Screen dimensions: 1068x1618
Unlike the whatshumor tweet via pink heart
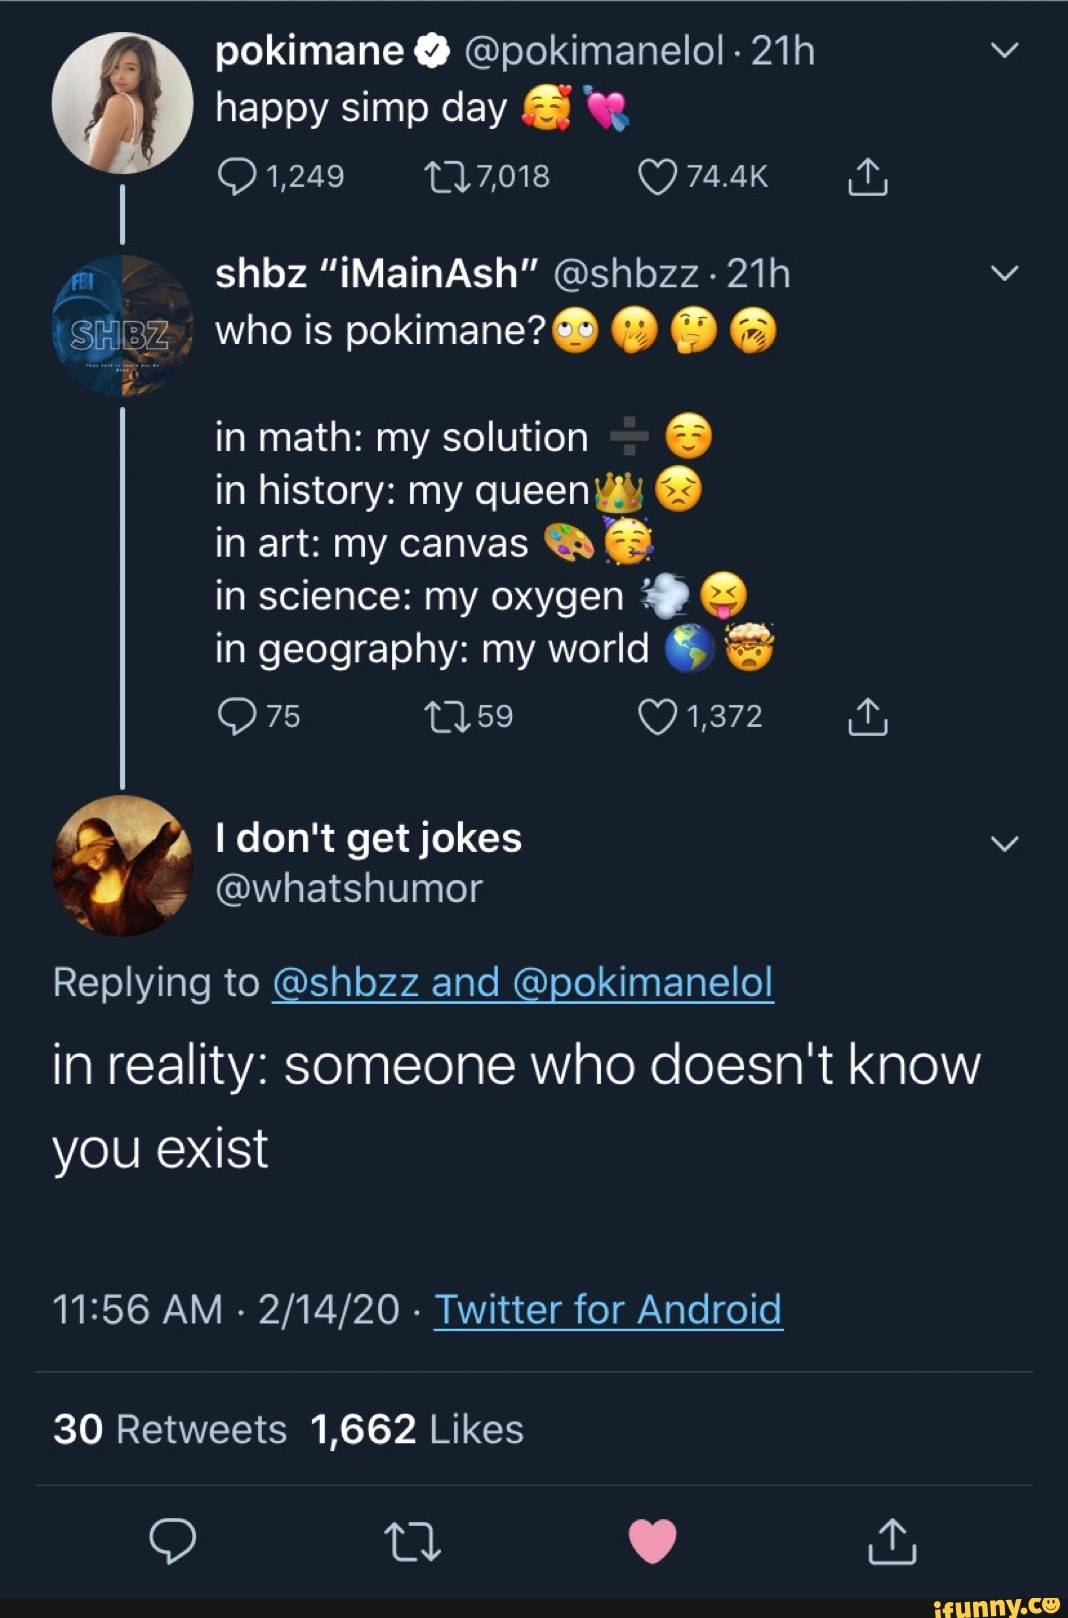pyautogui.click(x=653, y=1541)
